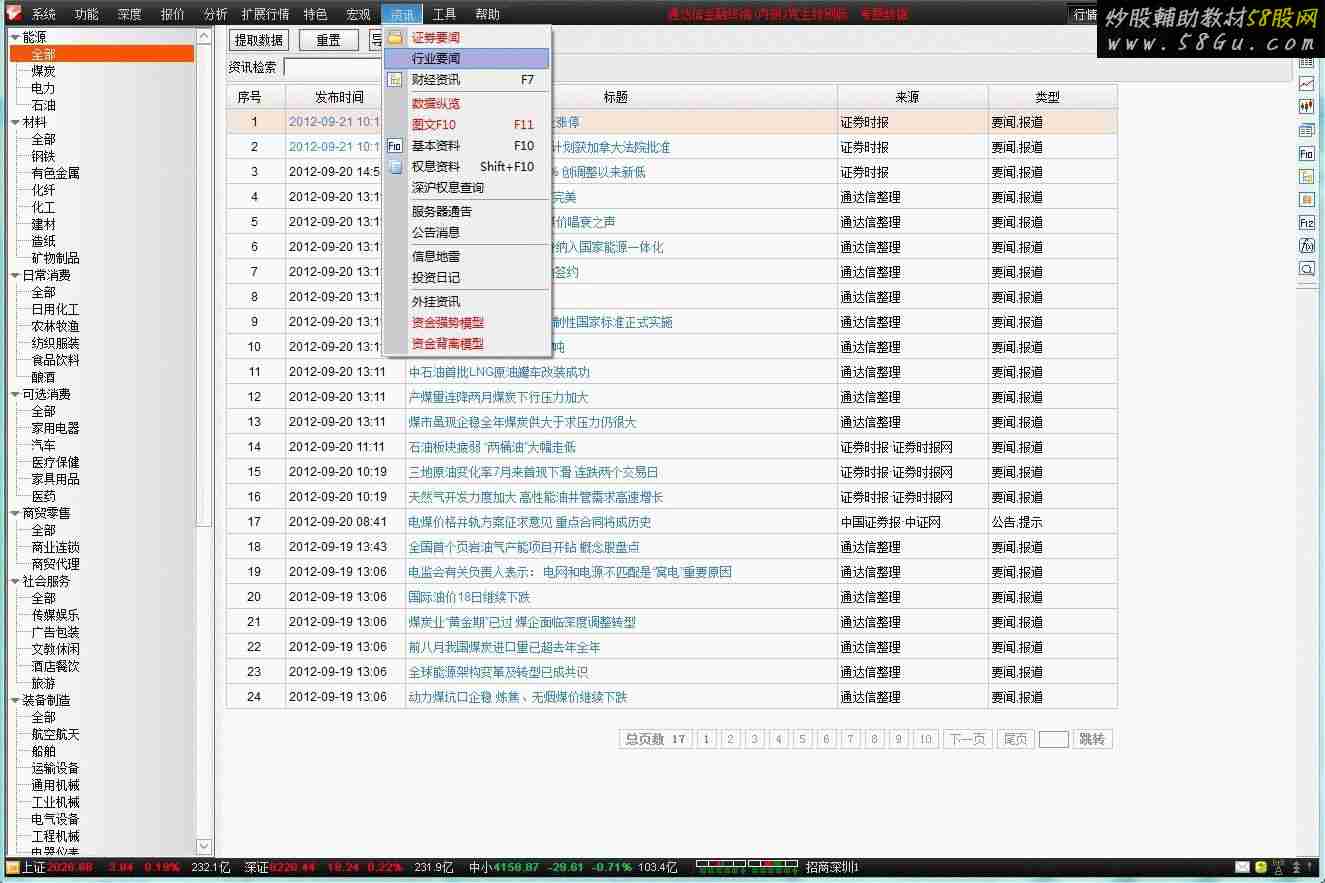Image resolution: width=1325 pixels, height=883 pixels.
Task: Click the tree panel scroll-down arrow
Action: point(204,846)
